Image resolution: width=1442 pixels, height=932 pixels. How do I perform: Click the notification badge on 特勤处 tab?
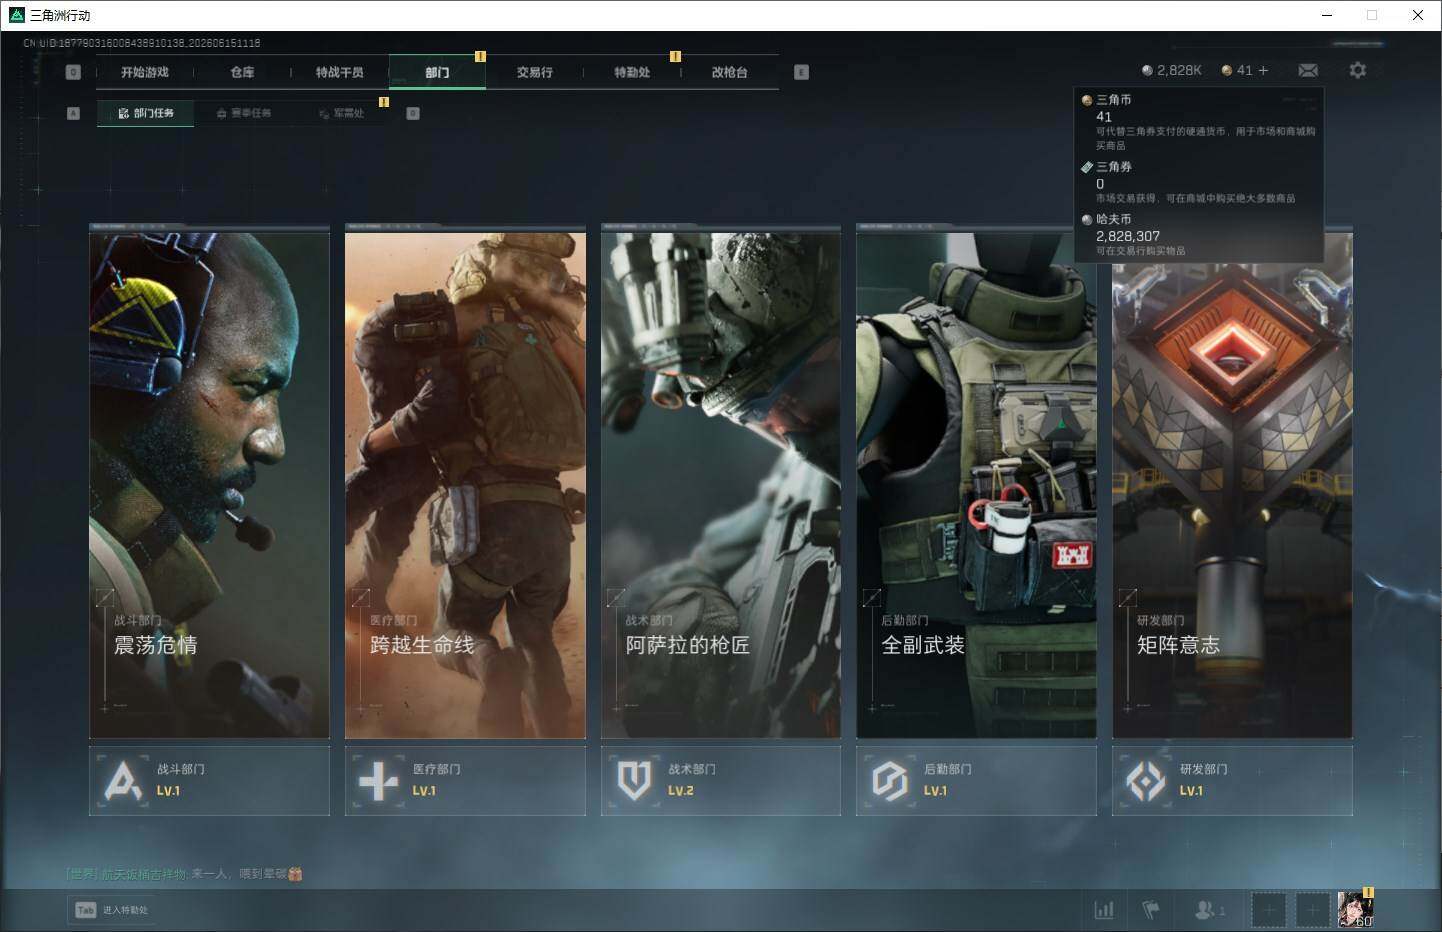675,56
